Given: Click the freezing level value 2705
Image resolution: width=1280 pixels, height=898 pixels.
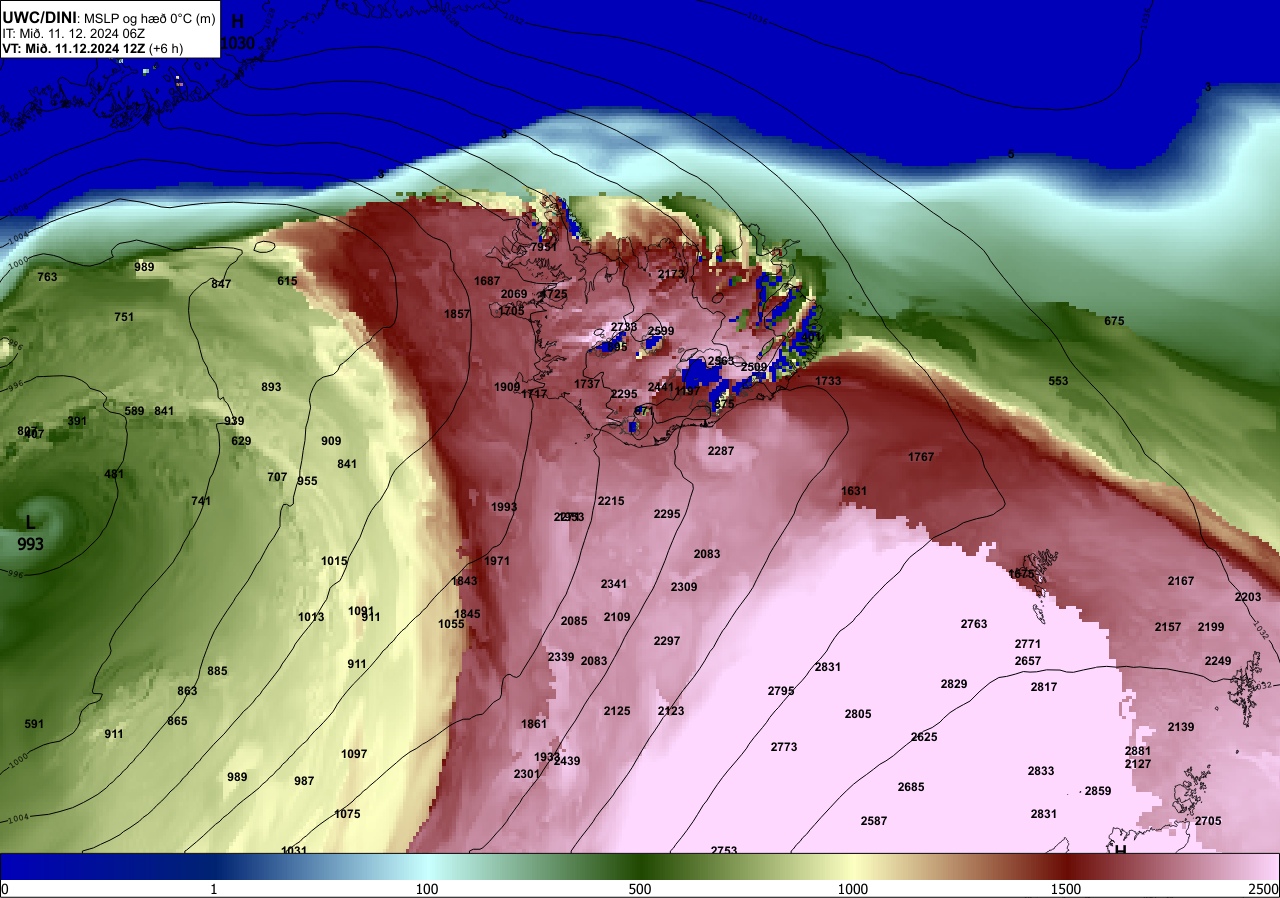Looking at the screenshot, I should point(1208,821).
